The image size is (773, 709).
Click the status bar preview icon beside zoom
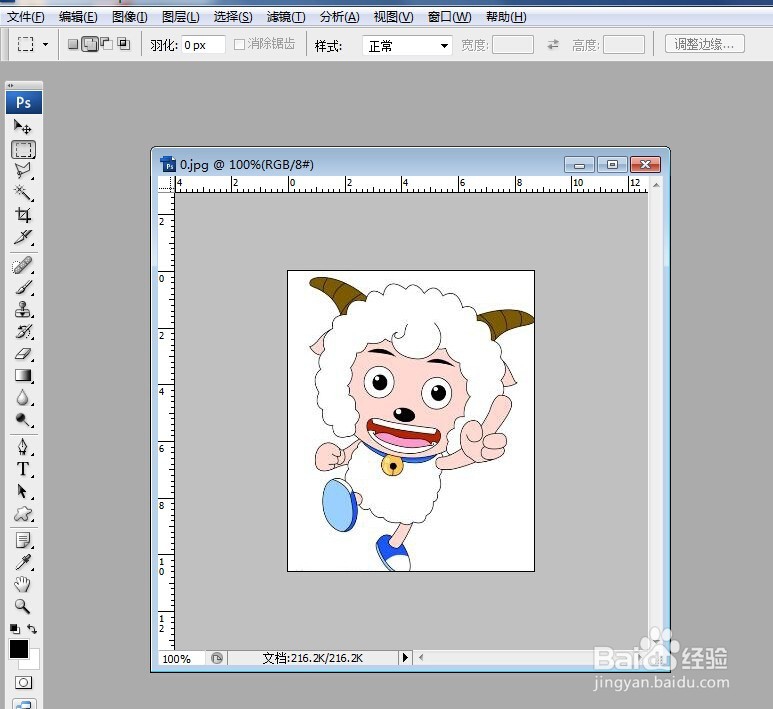pyautogui.click(x=216, y=658)
